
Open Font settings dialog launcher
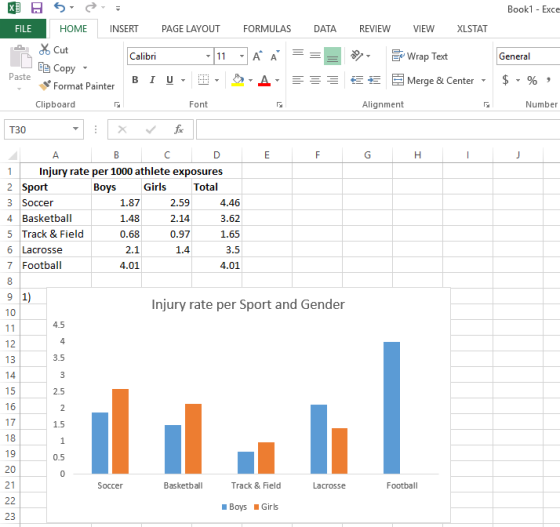click(x=279, y=105)
